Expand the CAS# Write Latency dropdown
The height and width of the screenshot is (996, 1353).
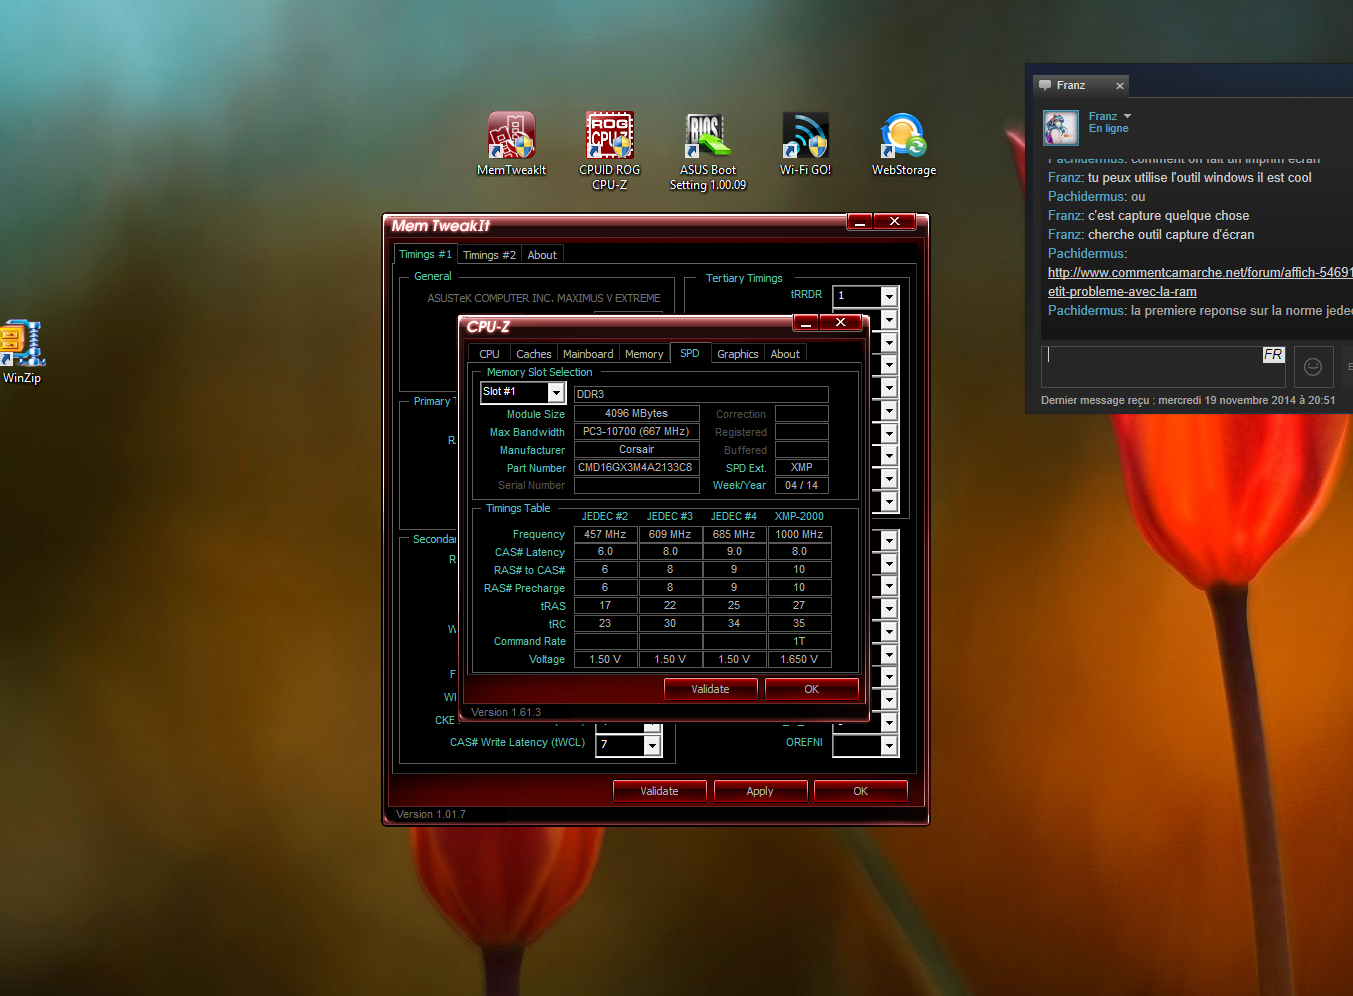click(x=652, y=745)
